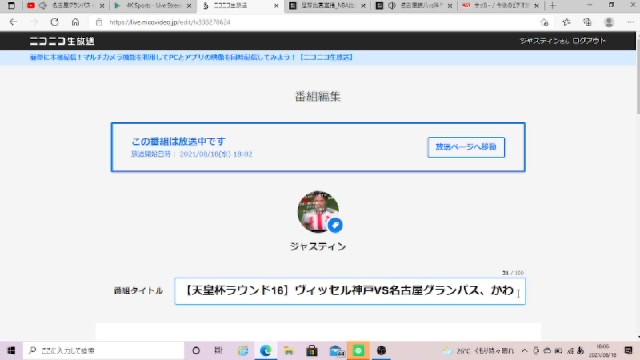Switch to the 4K Sports Live Stream tab
Screen dimensions: 640x360
click(153, 6)
